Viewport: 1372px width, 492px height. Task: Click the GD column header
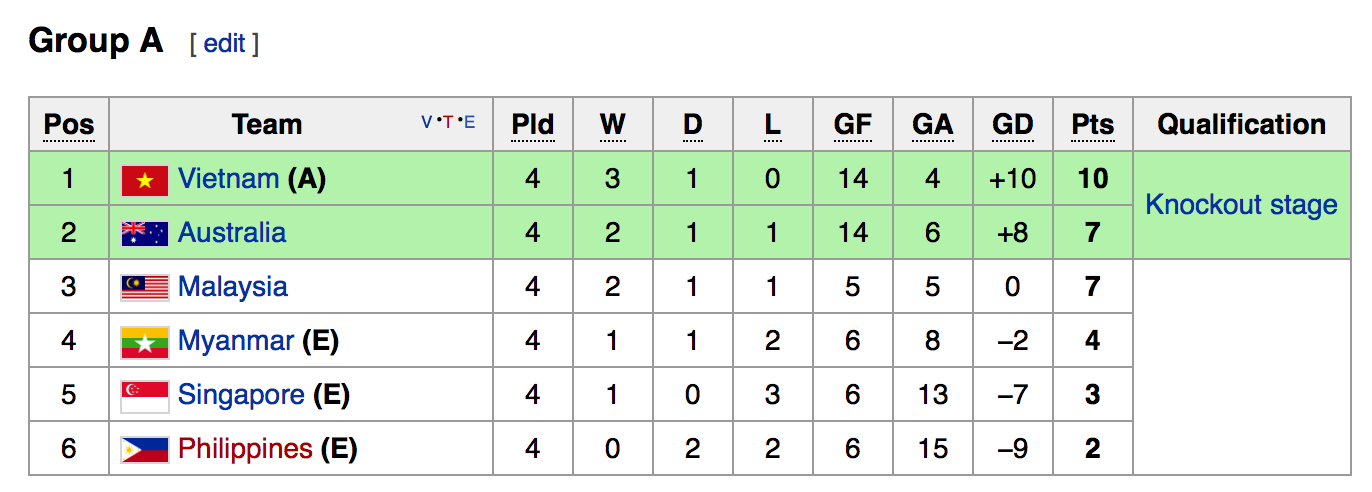click(1012, 125)
